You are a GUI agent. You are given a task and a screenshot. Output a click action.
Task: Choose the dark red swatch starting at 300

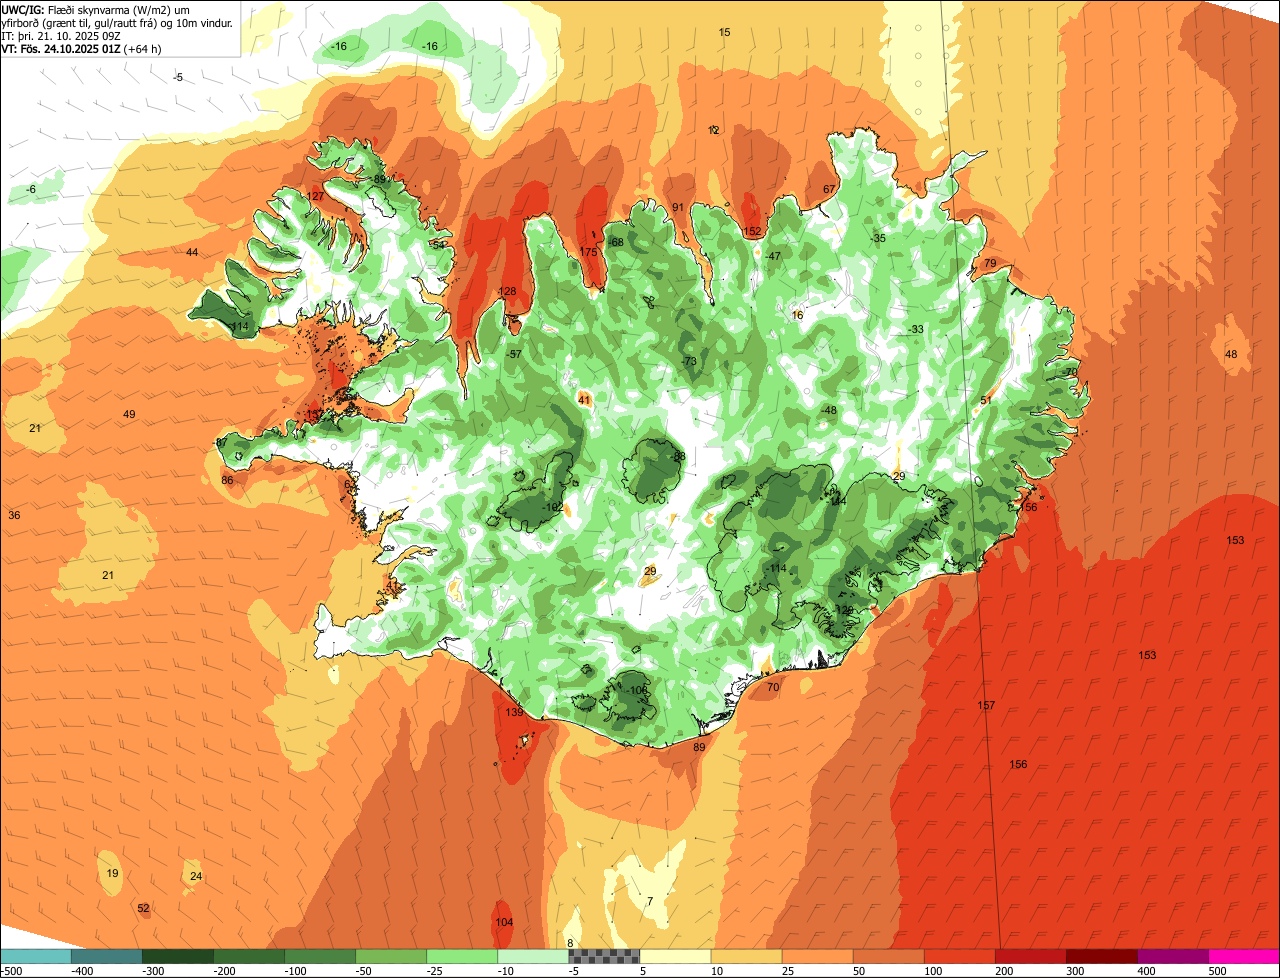(x=1101, y=956)
